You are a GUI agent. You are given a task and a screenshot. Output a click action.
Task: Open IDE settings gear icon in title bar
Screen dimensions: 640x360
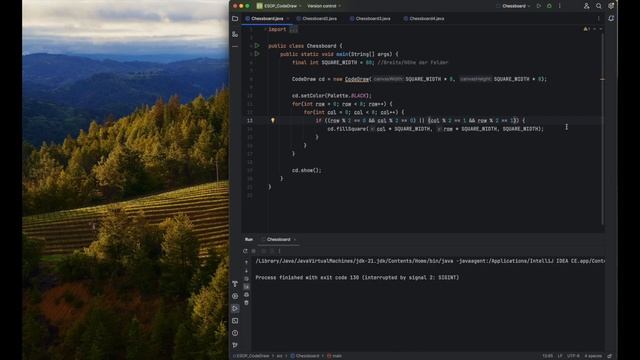[611, 6]
